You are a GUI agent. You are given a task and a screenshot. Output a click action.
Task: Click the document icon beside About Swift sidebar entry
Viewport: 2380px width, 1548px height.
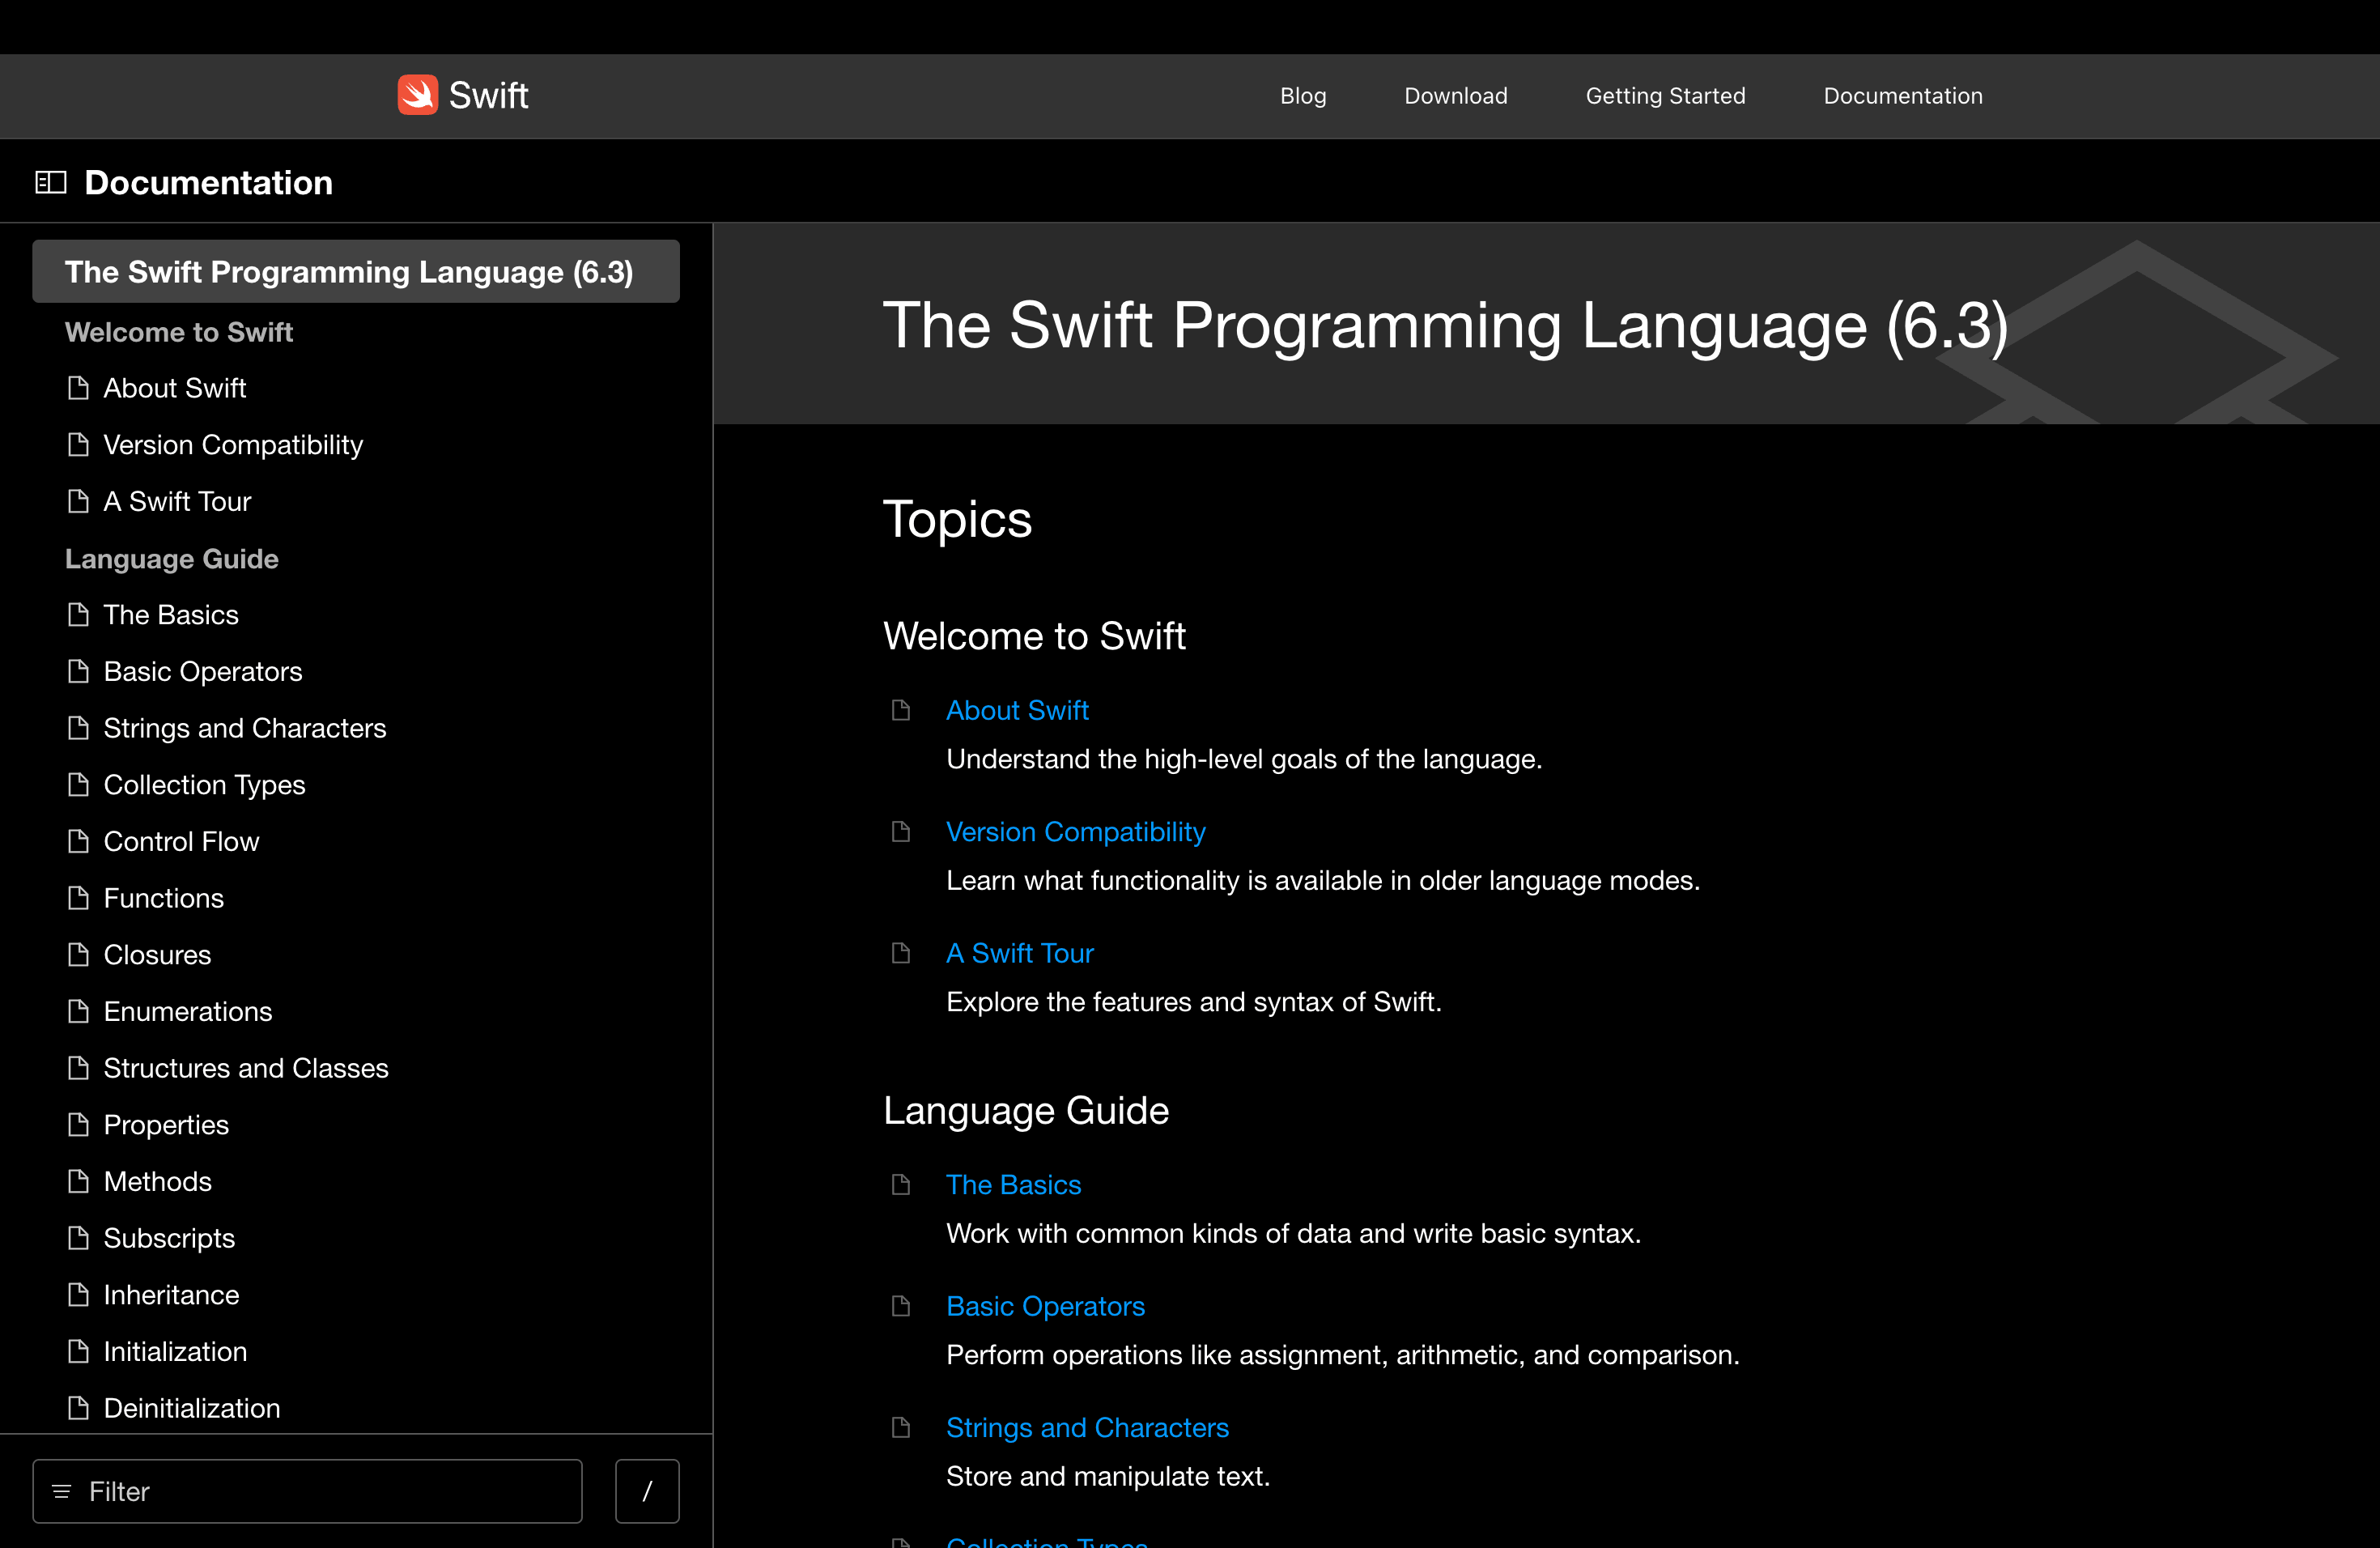point(79,388)
